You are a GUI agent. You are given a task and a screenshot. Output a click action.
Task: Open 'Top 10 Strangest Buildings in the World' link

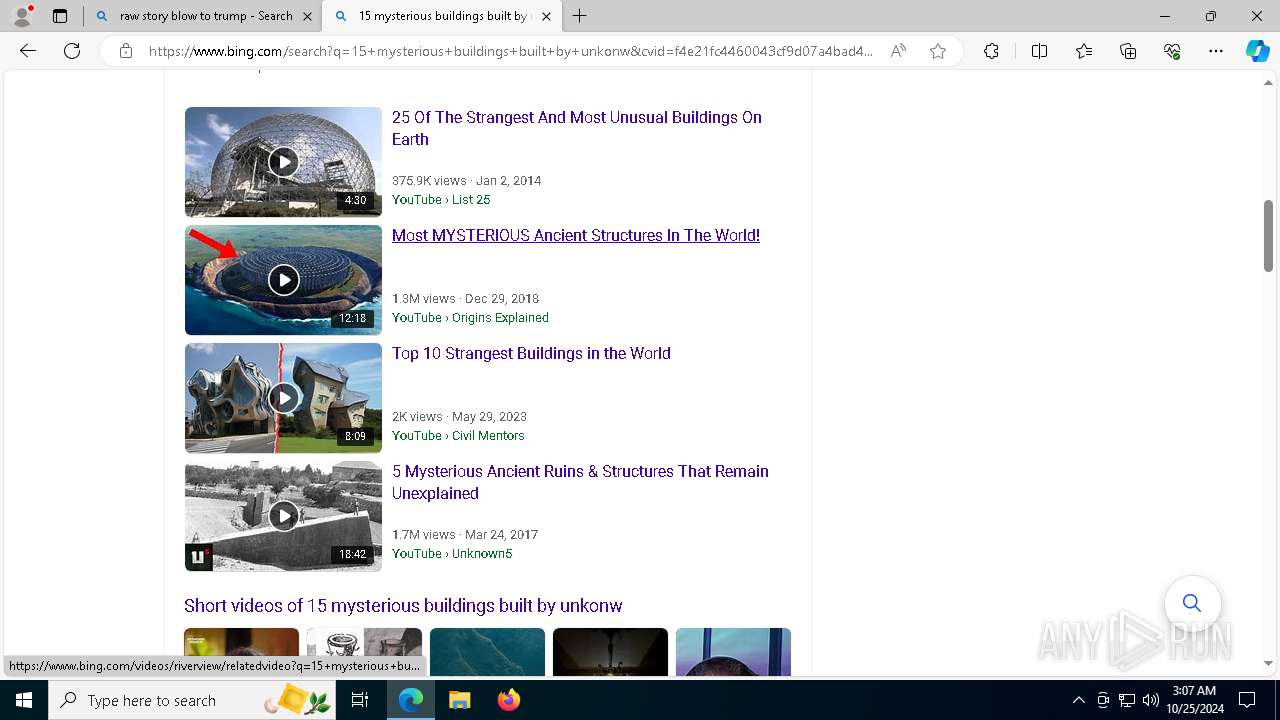pos(531,353)
